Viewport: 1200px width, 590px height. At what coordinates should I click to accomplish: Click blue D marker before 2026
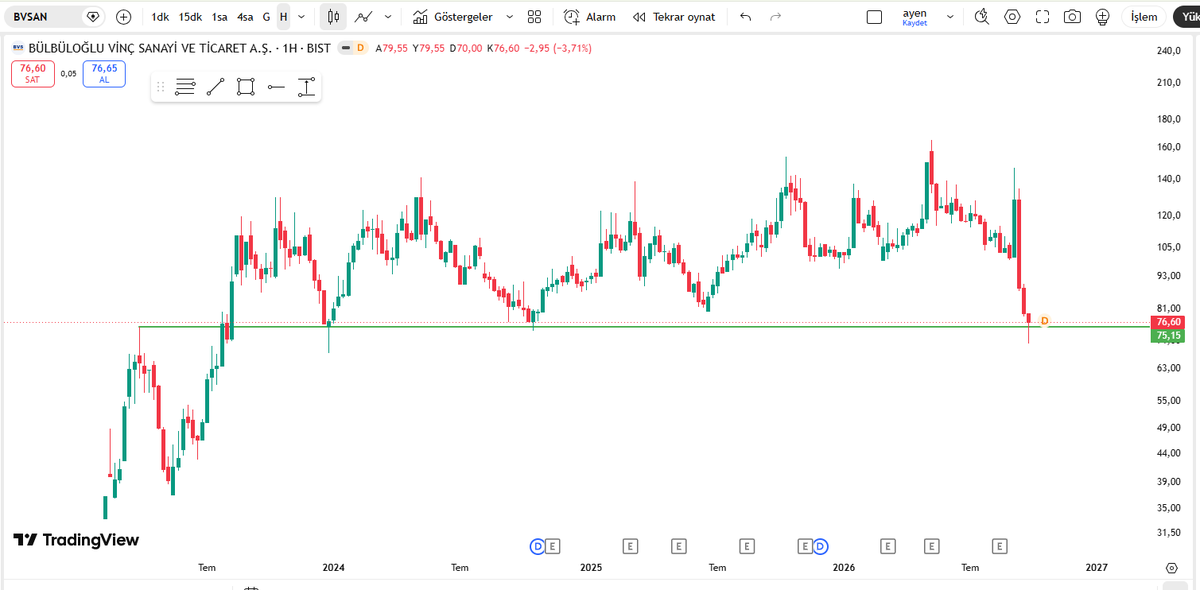821,546
